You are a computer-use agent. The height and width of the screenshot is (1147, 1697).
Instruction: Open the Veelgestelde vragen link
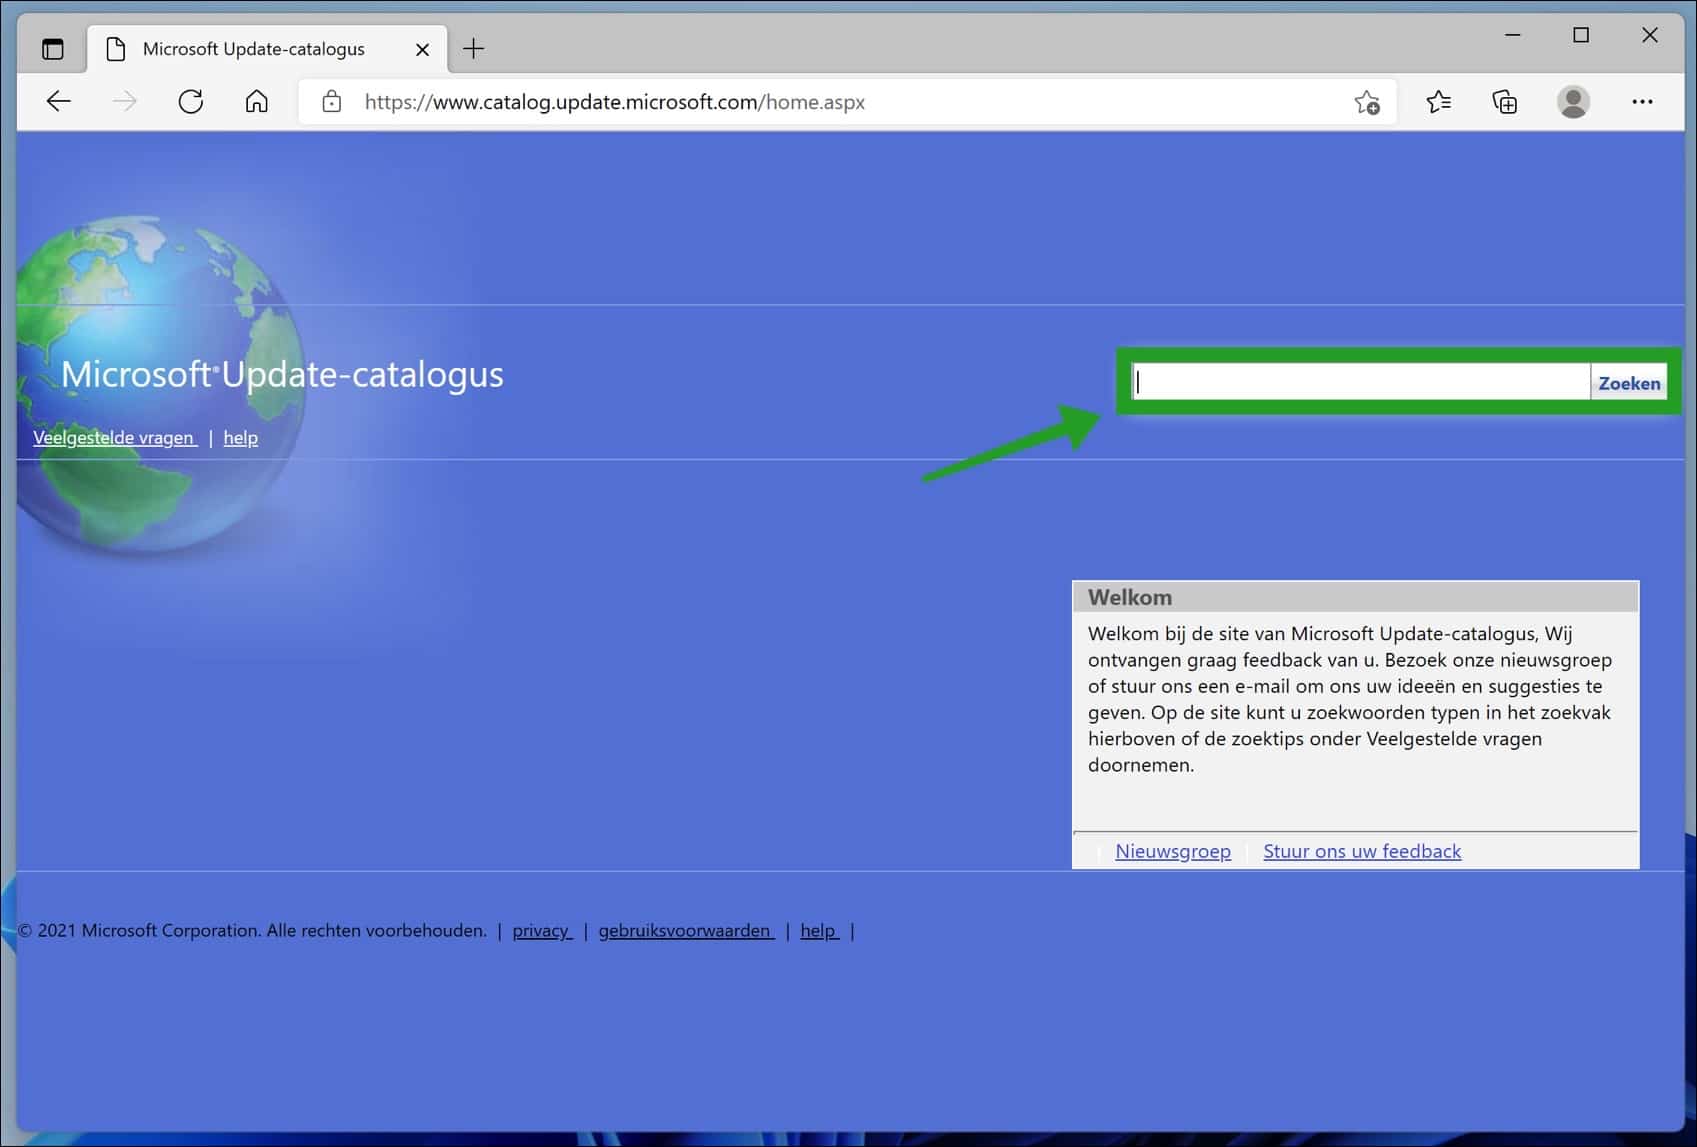(x=113, y=437)
